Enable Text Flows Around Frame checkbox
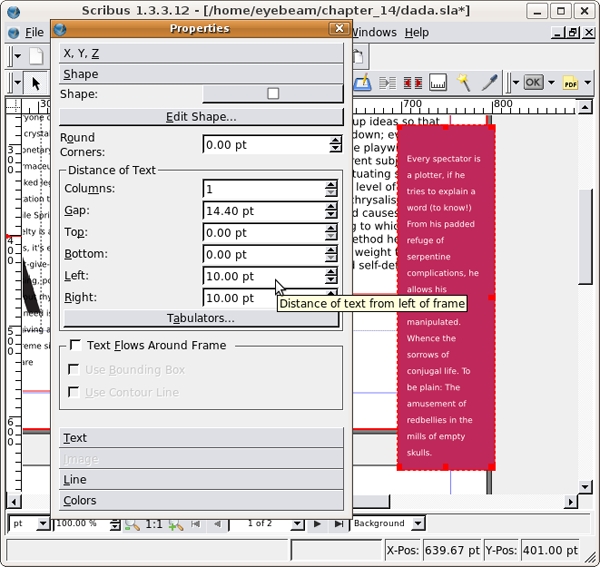Image resolution: width=600 pixels, height=567 pixels. [x=75, y=345]
